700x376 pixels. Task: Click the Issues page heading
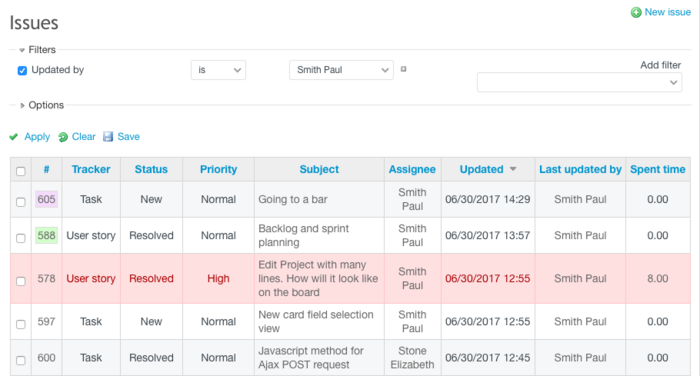click(34, 22)
